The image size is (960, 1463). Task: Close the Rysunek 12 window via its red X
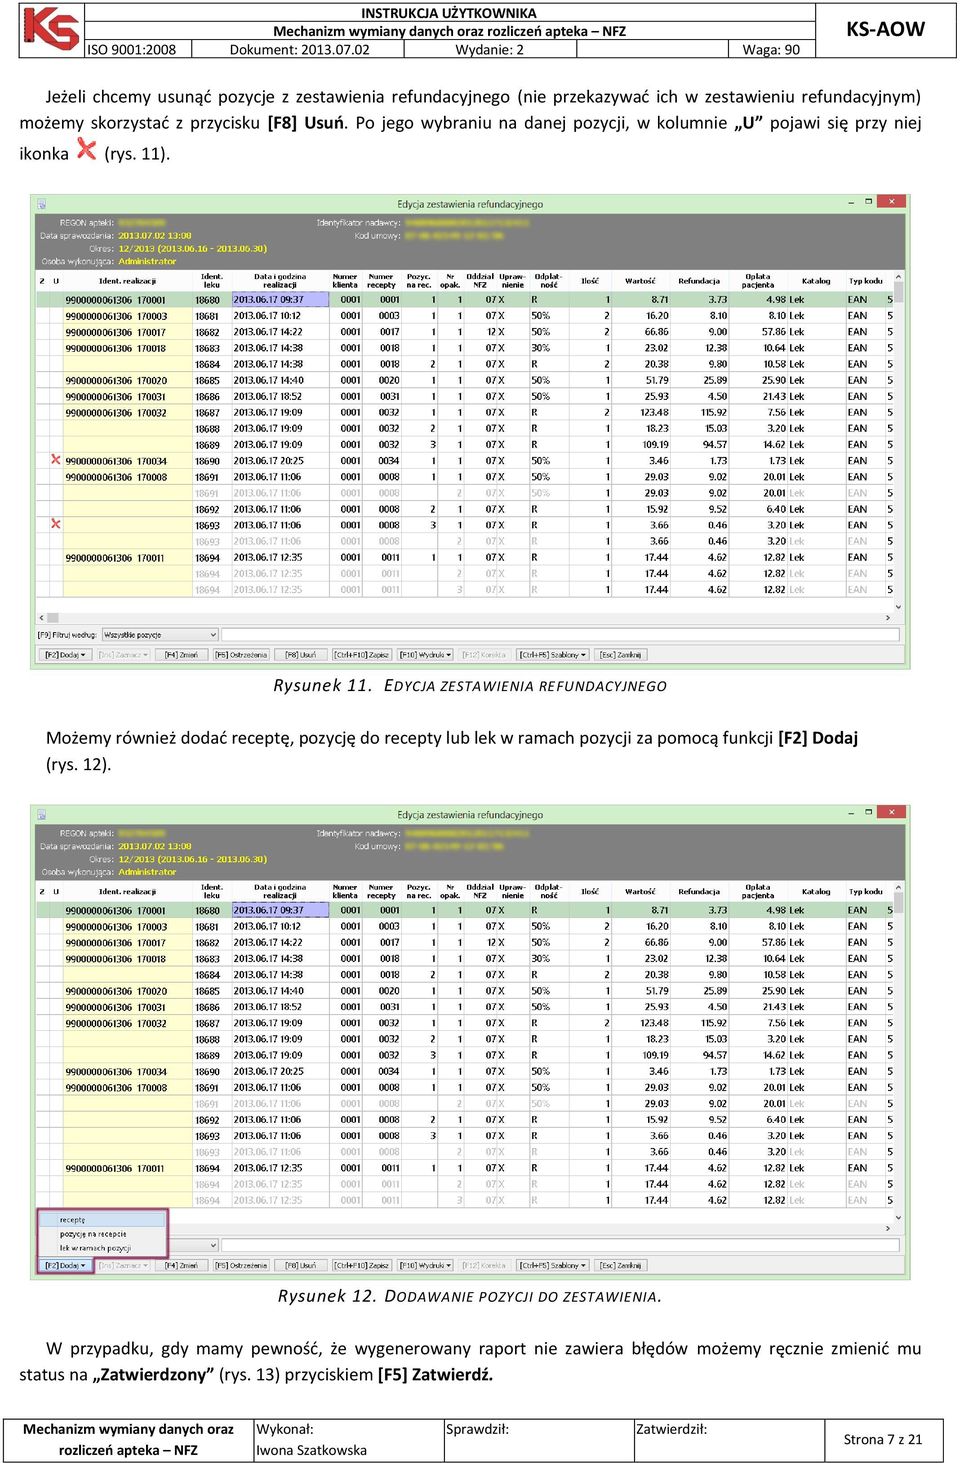tap(893, 812)
